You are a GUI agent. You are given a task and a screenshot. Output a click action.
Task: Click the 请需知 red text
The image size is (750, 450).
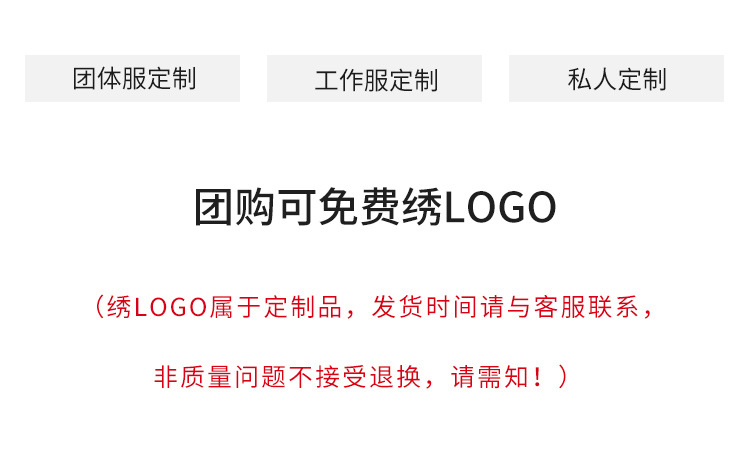point(489,377)
